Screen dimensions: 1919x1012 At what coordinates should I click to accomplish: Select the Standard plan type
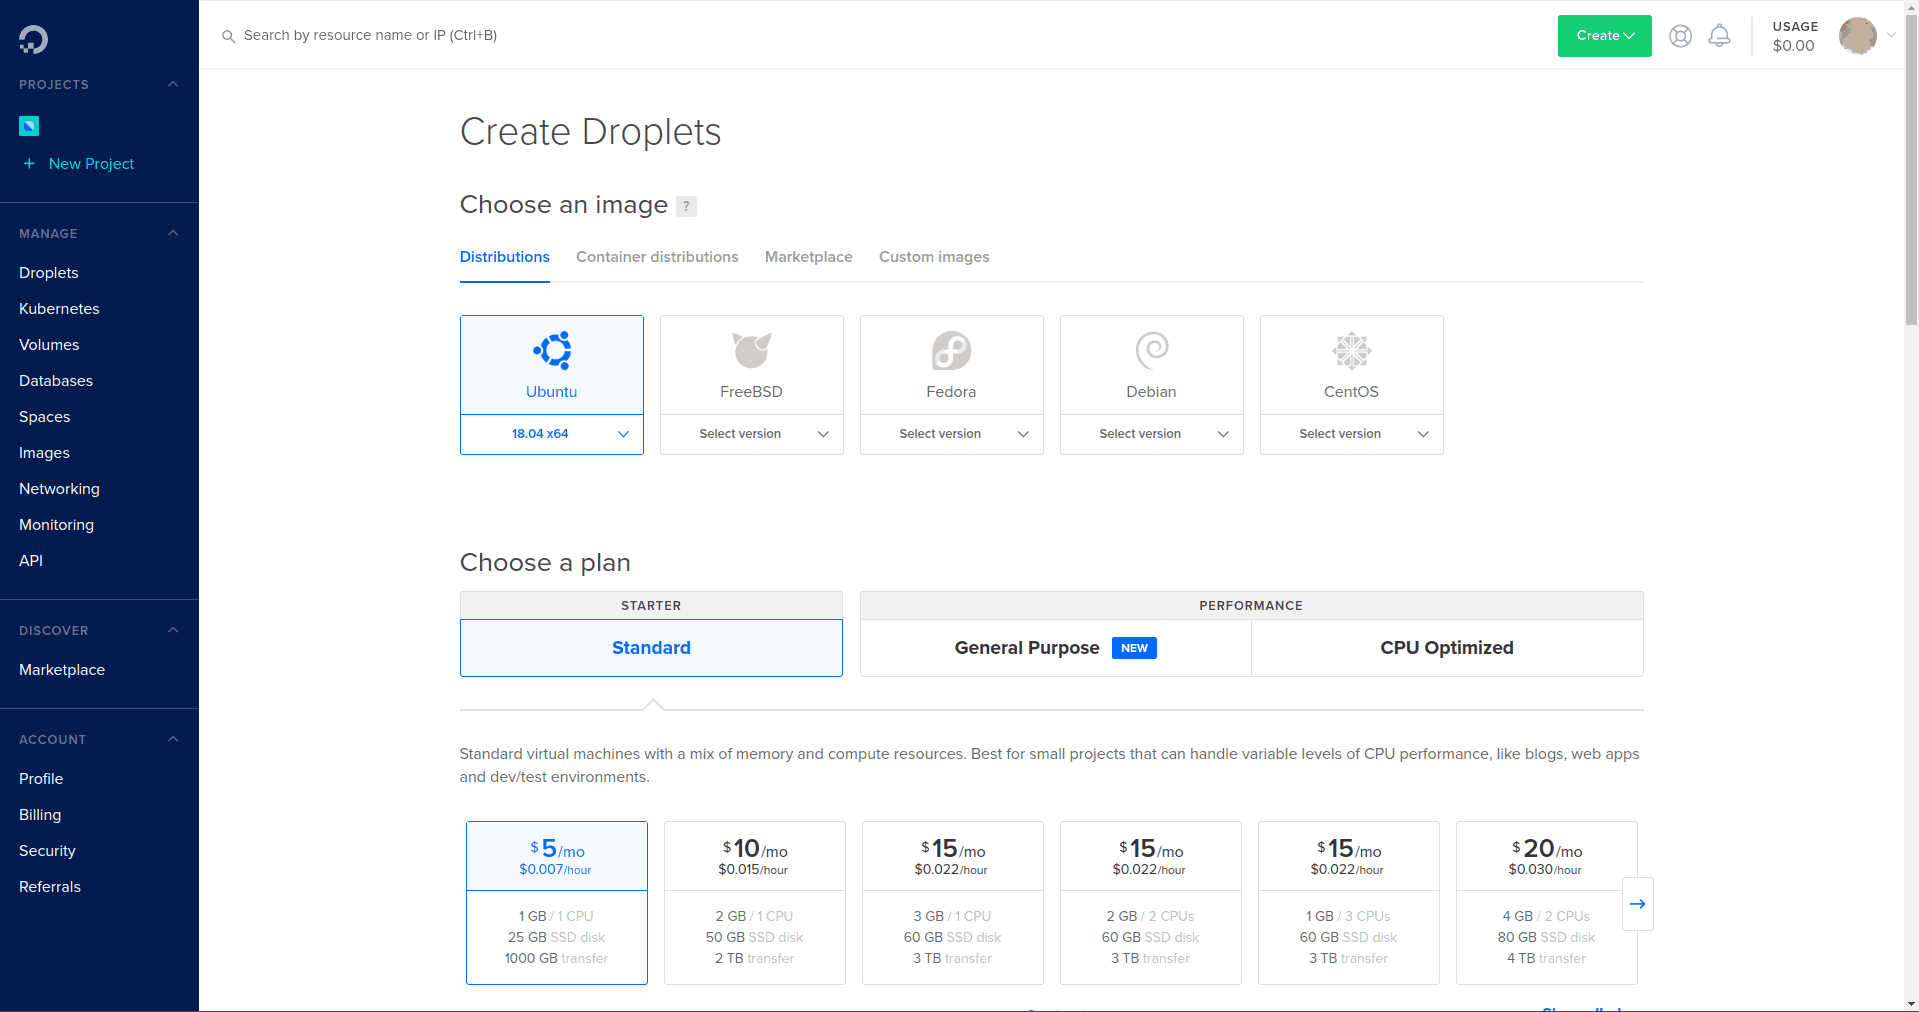651,648
